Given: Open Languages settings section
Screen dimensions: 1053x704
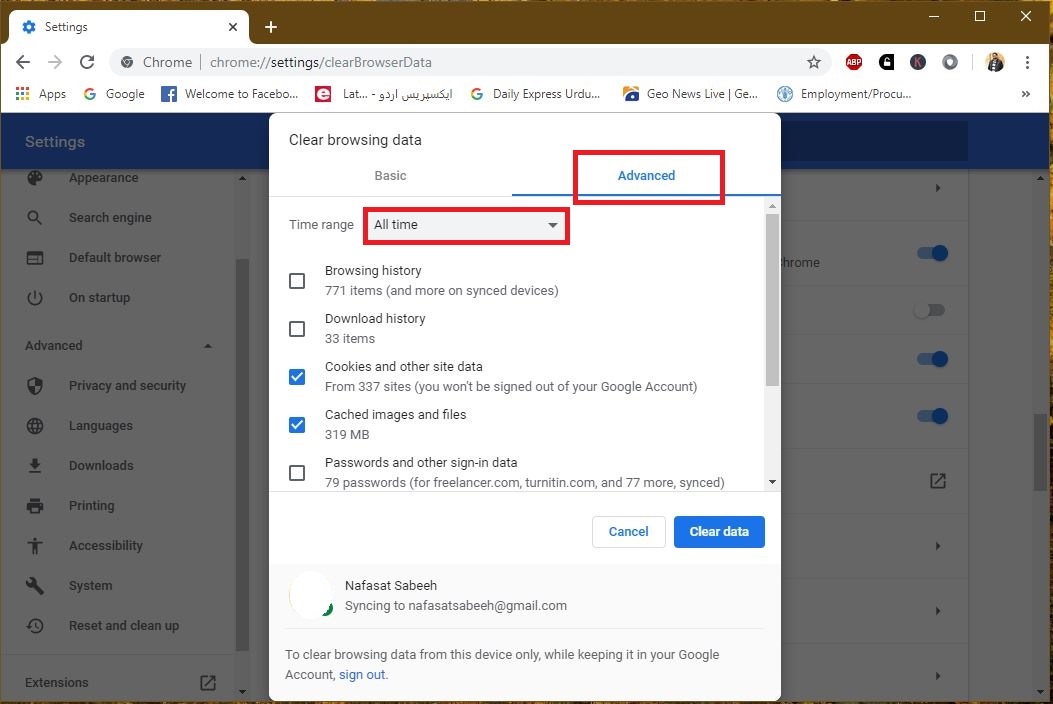Looking at the screenshot, I should [101, 425].
